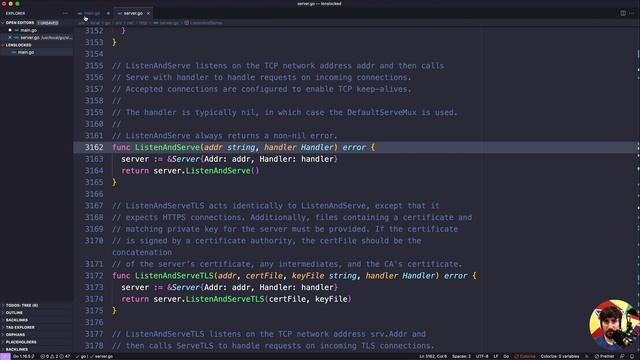Open the errors and warnings problems indicator
This screenshot has height=360, width=640.
point(55,356)
